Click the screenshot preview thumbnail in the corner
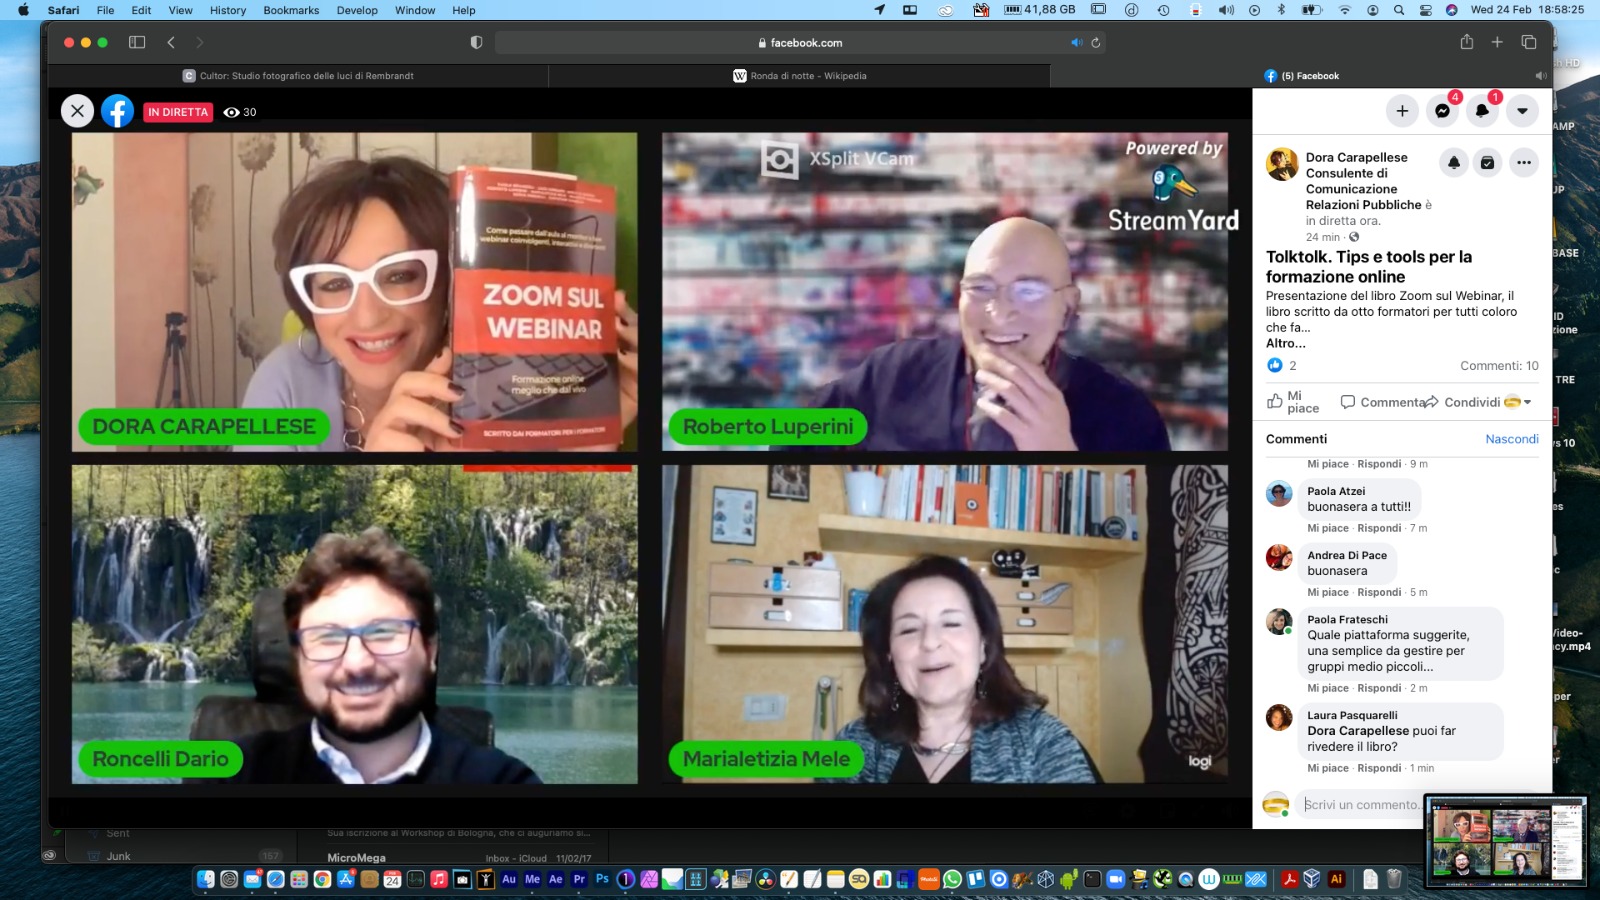The height and width of the screenshot is (900, 1600). (x=1506, y=842)
